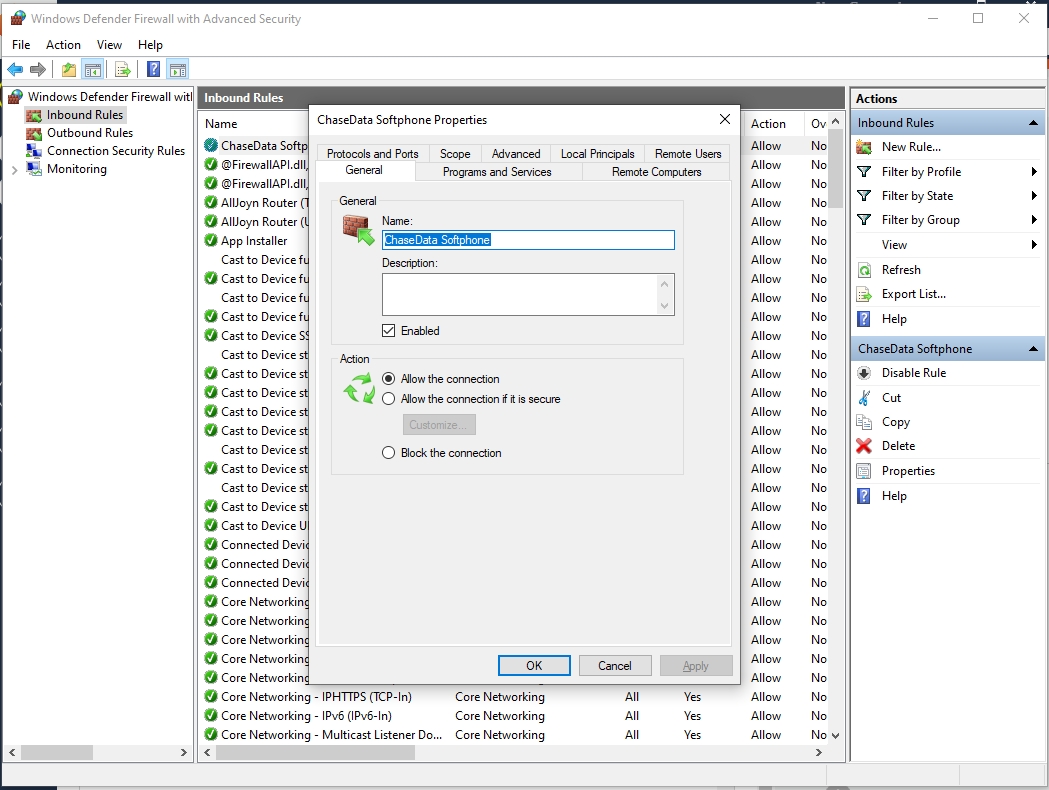Click the New Rule firewall icon

tap(864, 147)
